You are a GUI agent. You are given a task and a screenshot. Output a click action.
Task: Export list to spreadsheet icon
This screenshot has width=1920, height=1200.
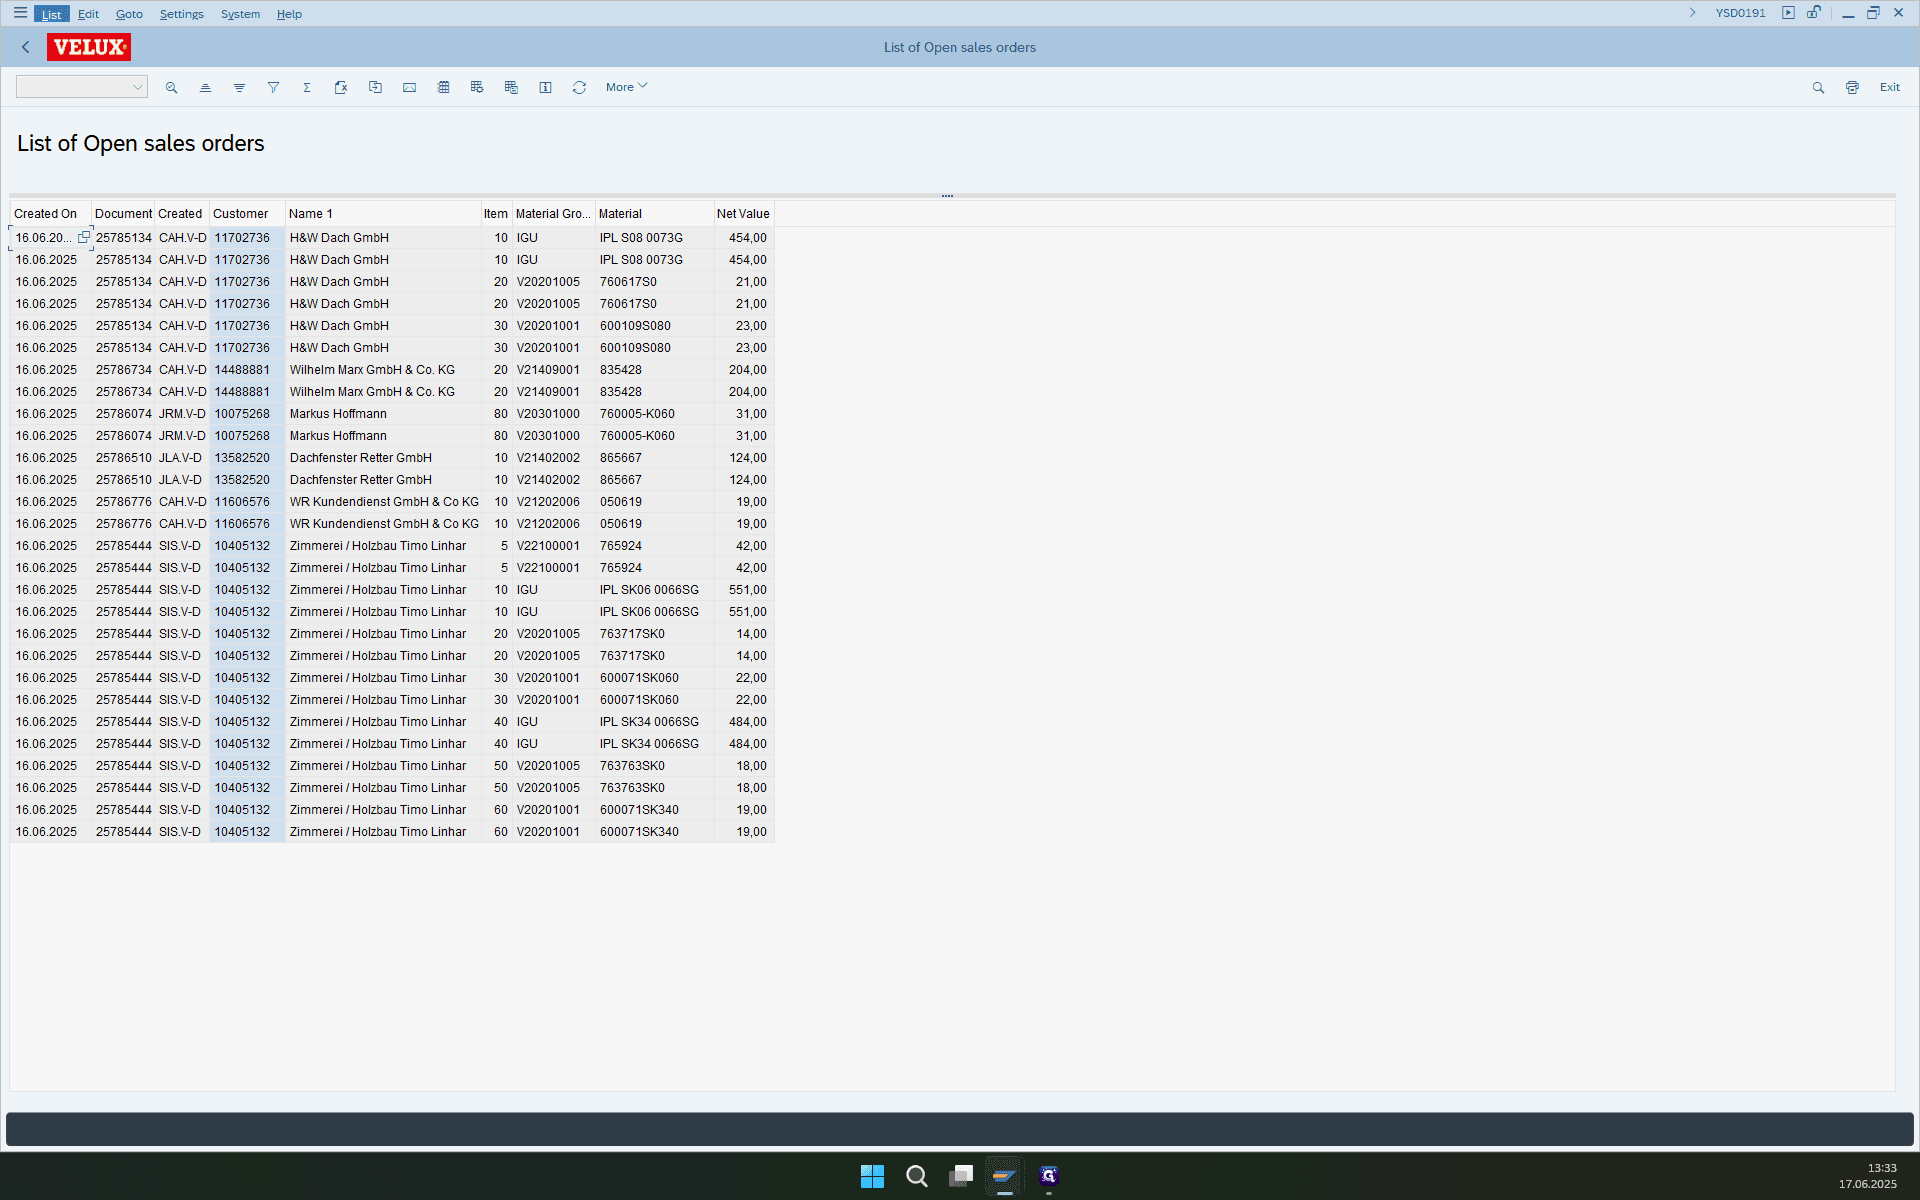[x=341, y=88]
